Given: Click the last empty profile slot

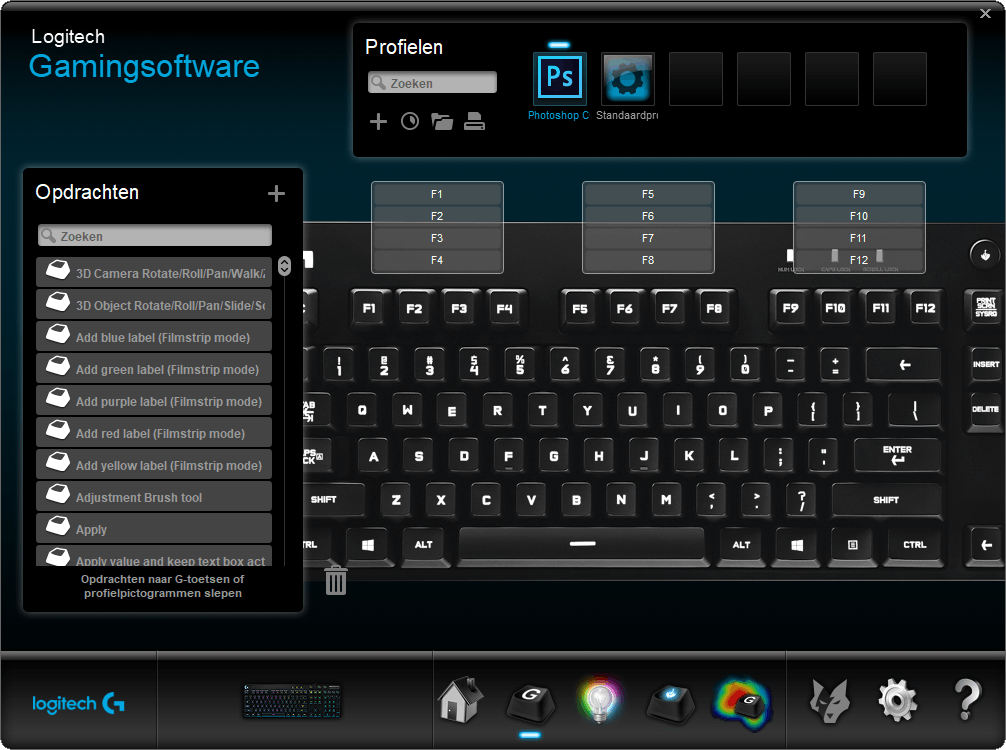Looking at the screenshot, I should [900, 79].
